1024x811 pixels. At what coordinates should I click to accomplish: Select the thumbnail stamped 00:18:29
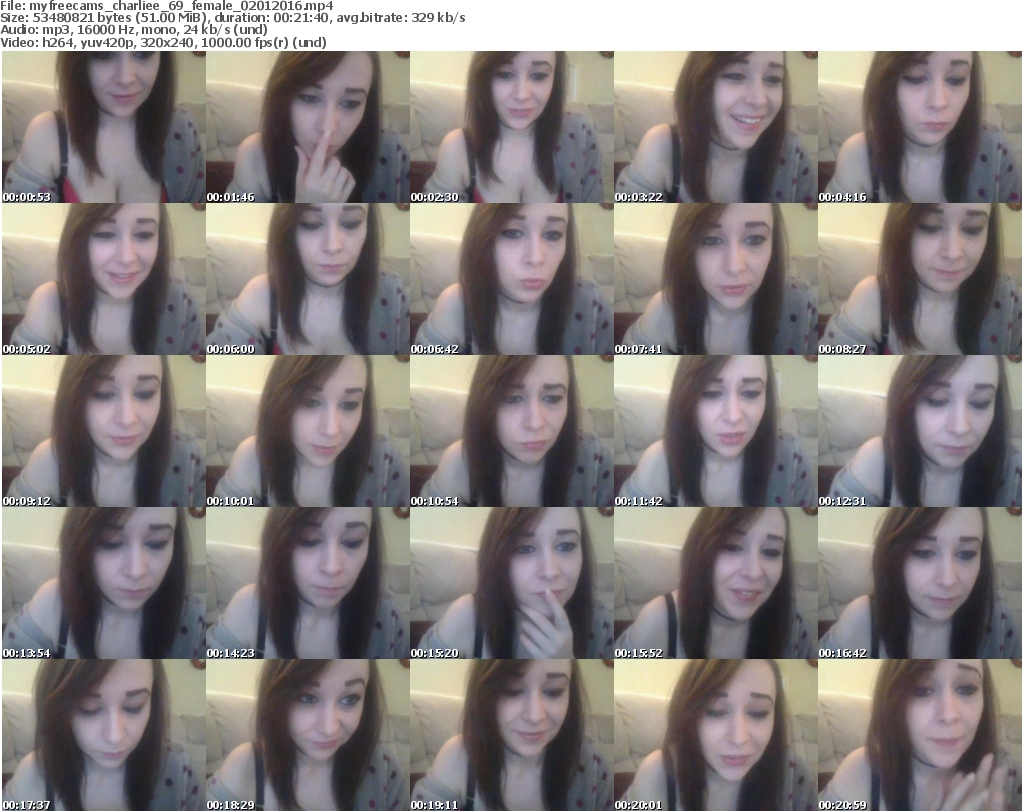pyautogui.click(x=308, y=735)
